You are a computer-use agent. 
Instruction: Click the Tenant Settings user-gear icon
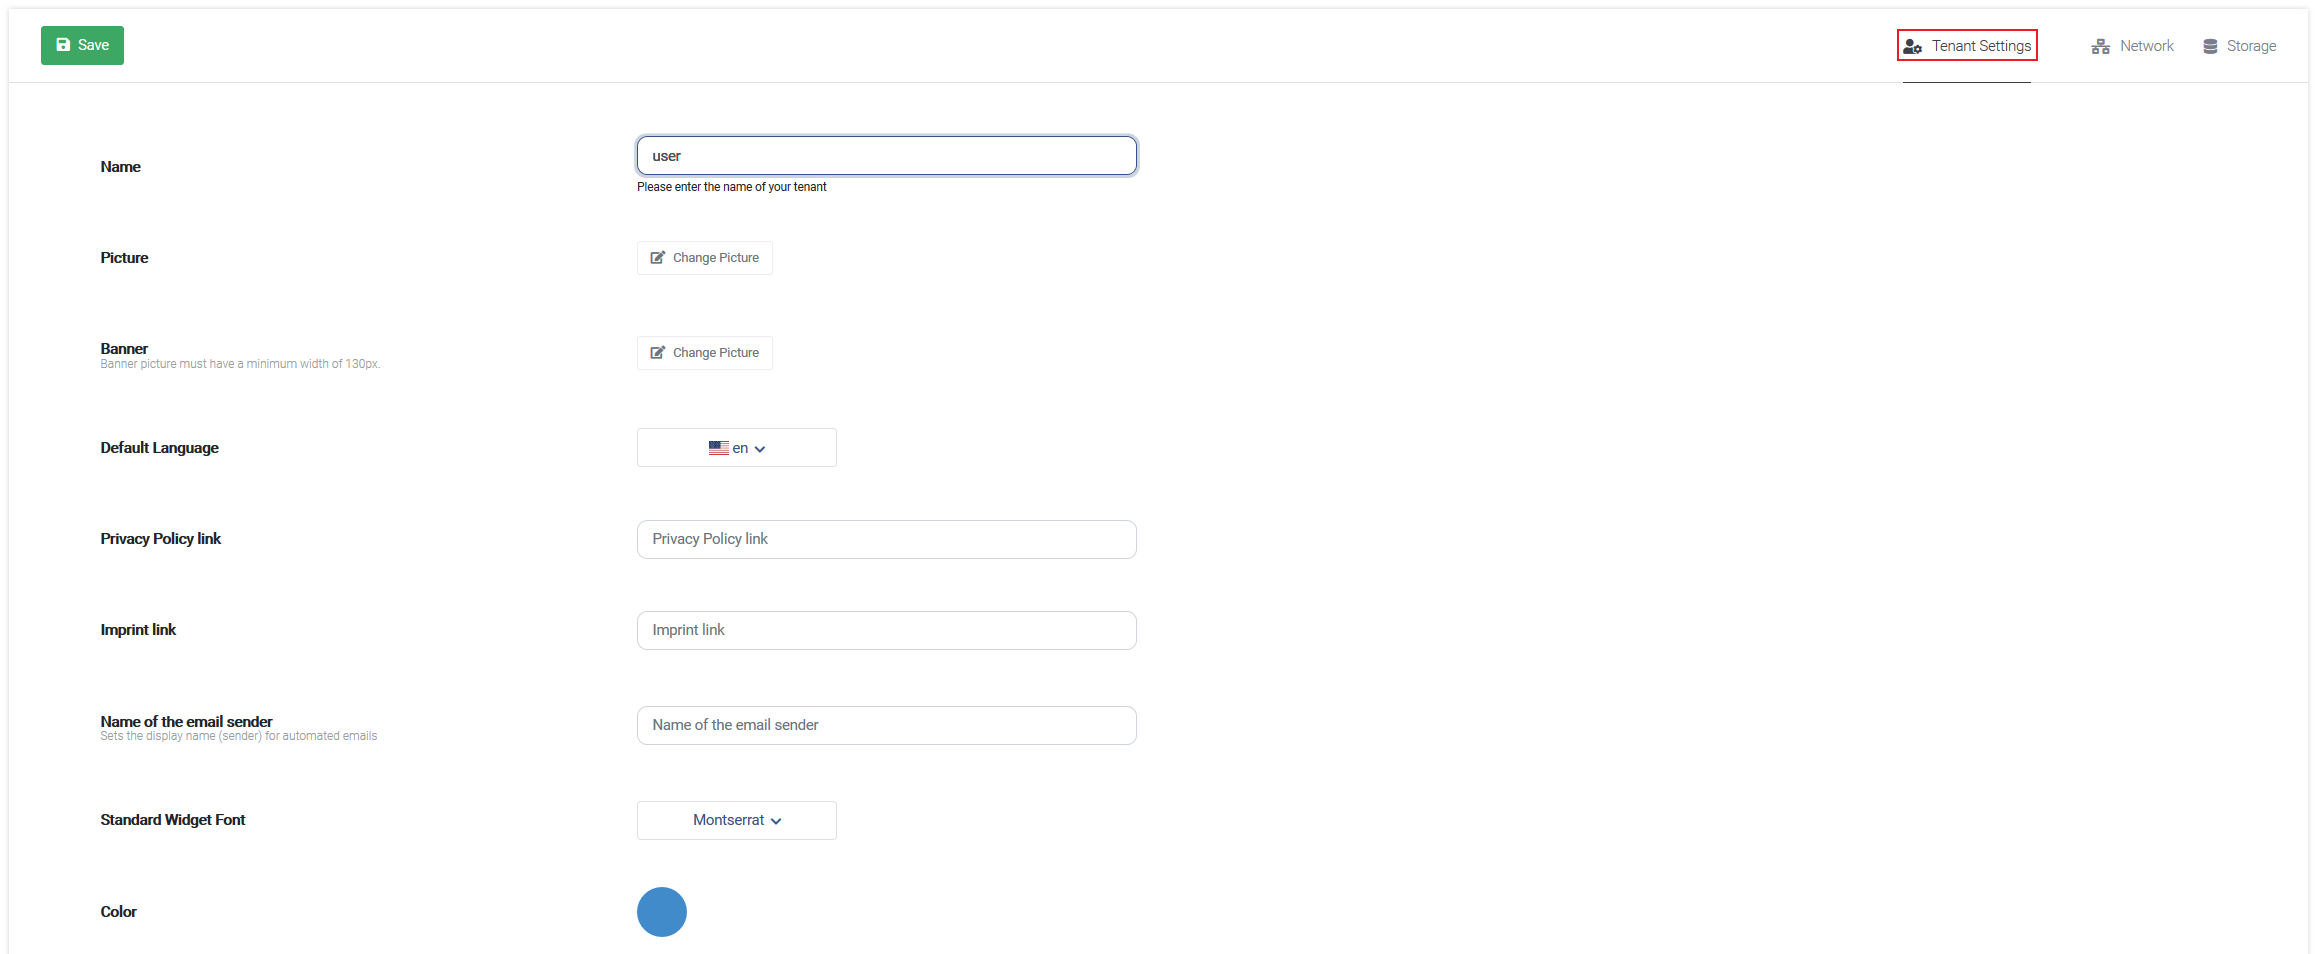tap(1912, 46)
